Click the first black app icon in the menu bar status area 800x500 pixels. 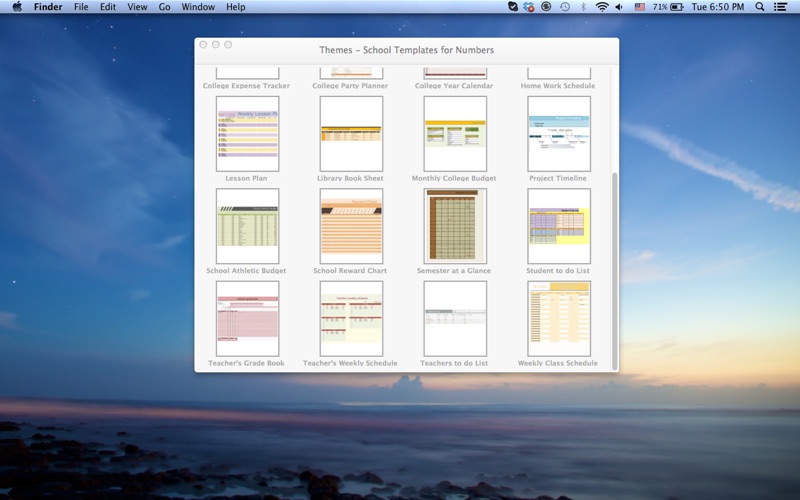(x=513, y=7)
